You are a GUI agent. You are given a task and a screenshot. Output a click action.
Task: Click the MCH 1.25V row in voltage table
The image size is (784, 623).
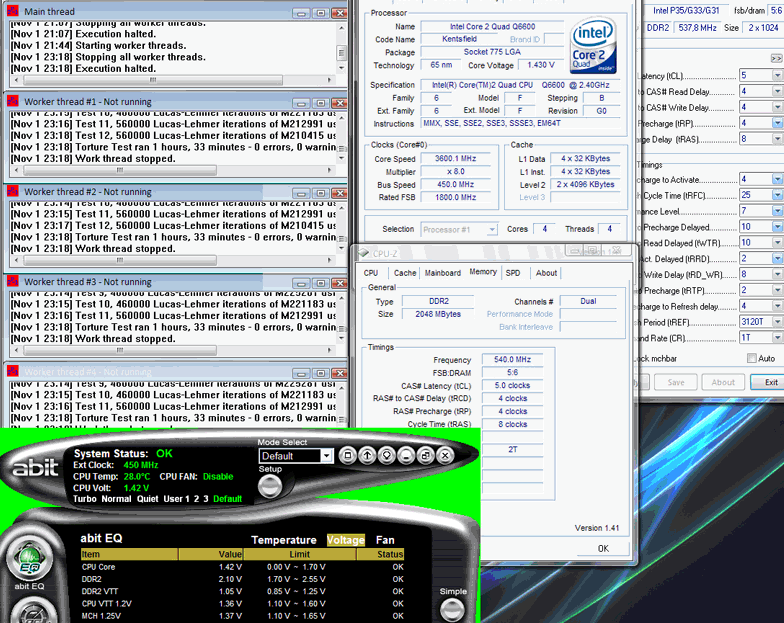point(242,616)
